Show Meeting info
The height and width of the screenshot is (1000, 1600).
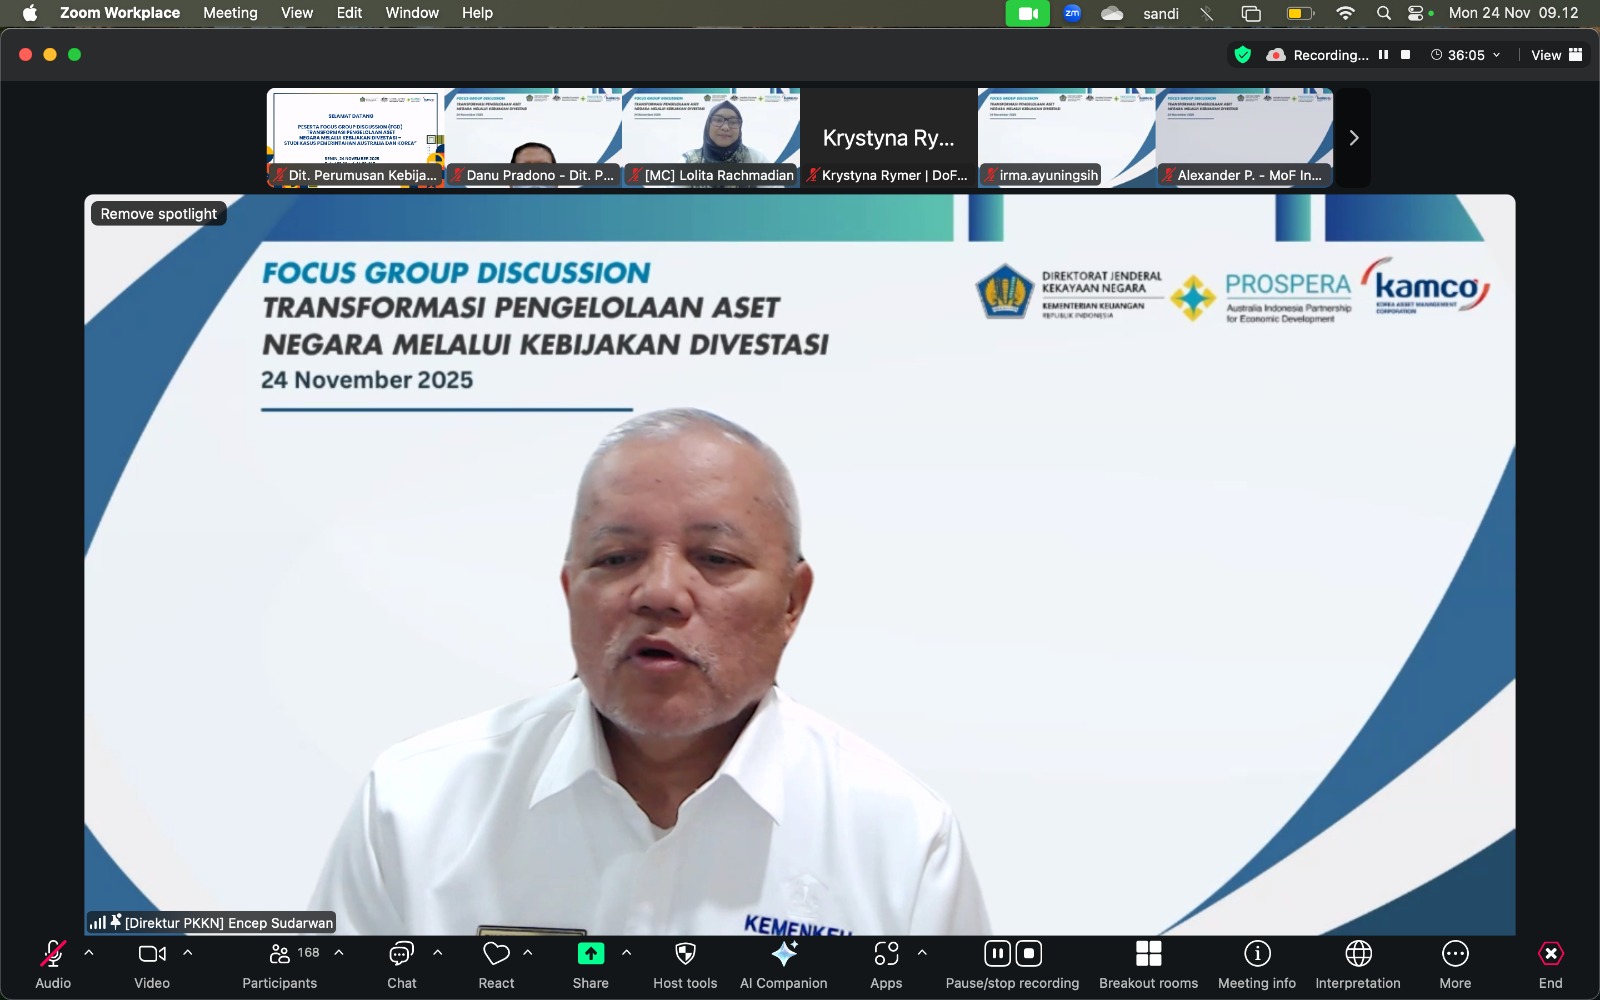1257,955
